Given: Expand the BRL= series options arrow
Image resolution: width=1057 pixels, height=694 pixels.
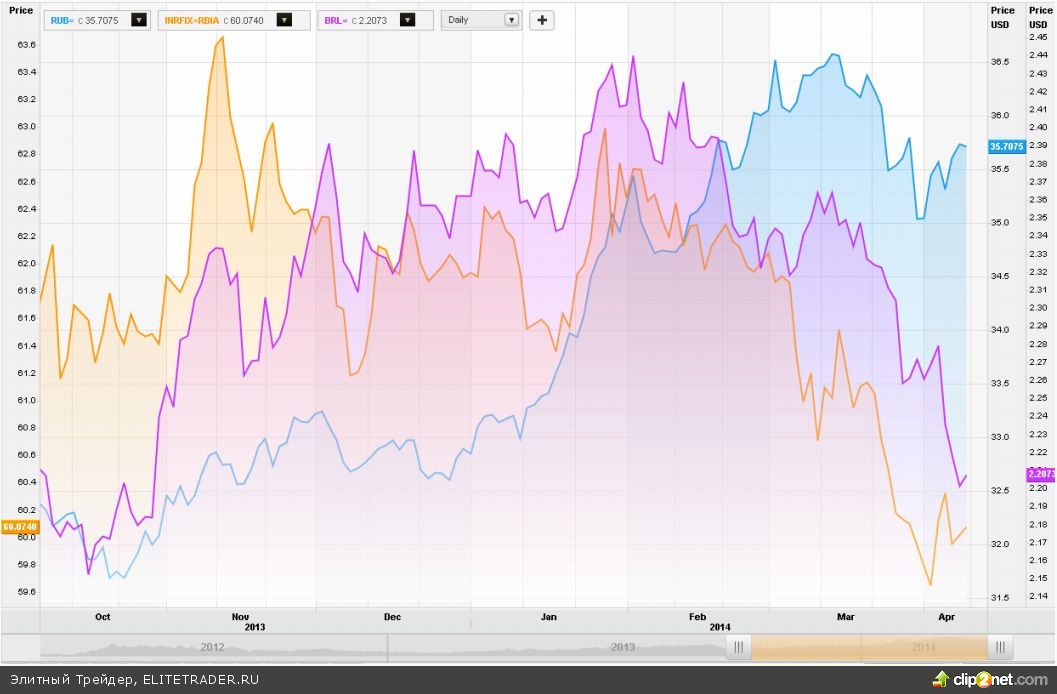Looking at the screenshot, I should 407,20.
